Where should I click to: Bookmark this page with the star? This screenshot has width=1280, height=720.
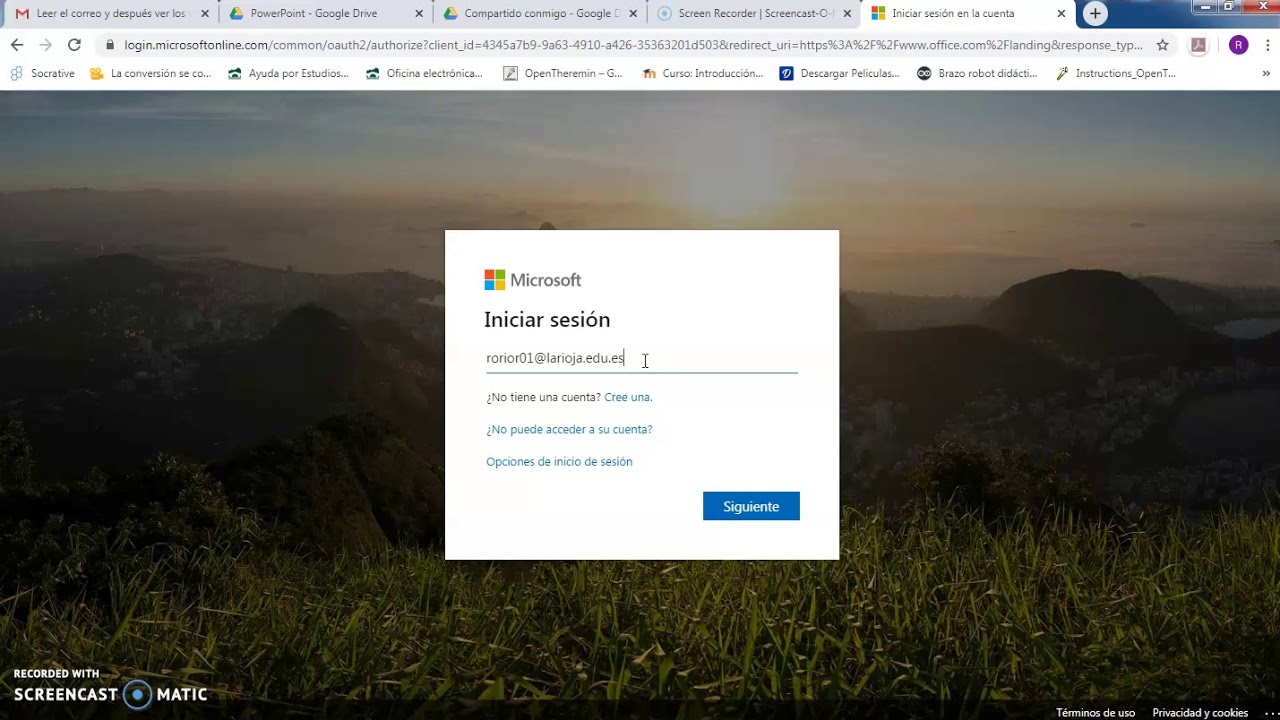tap(1162, 45)
